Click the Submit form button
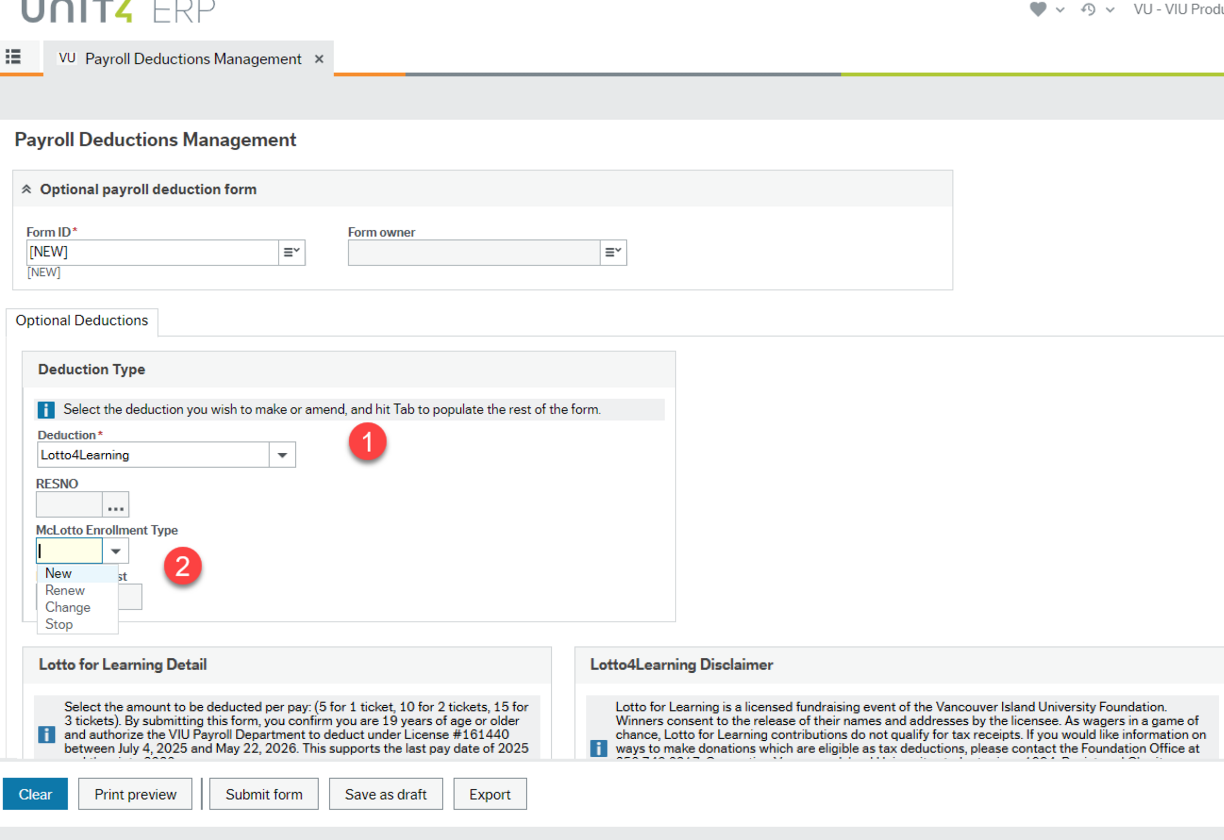The width and height of the screenshot is (1224, 840). (x=264, y=794)
